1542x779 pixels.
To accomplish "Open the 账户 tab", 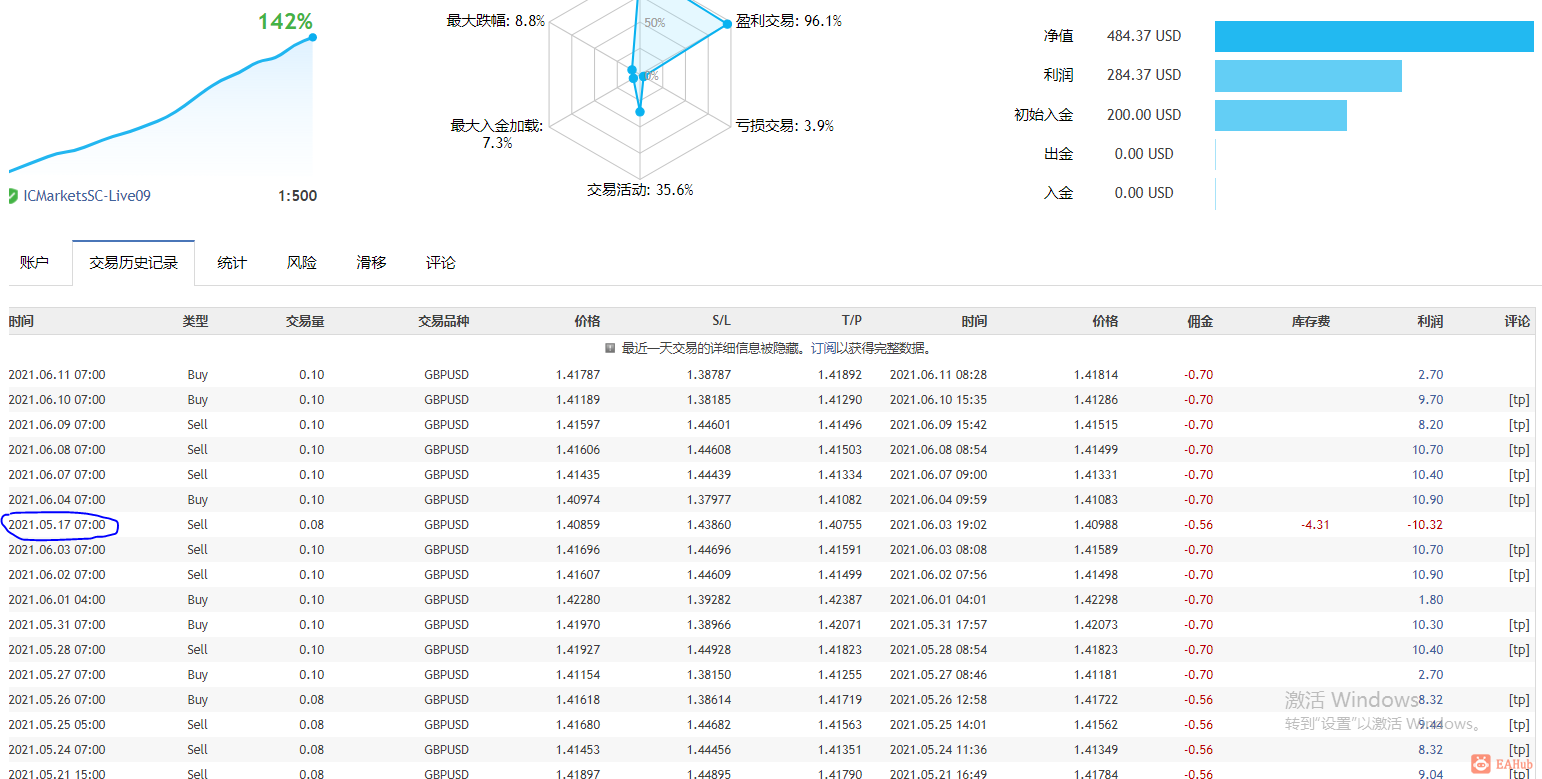I will pyautogui.click(x=34, y=262).
